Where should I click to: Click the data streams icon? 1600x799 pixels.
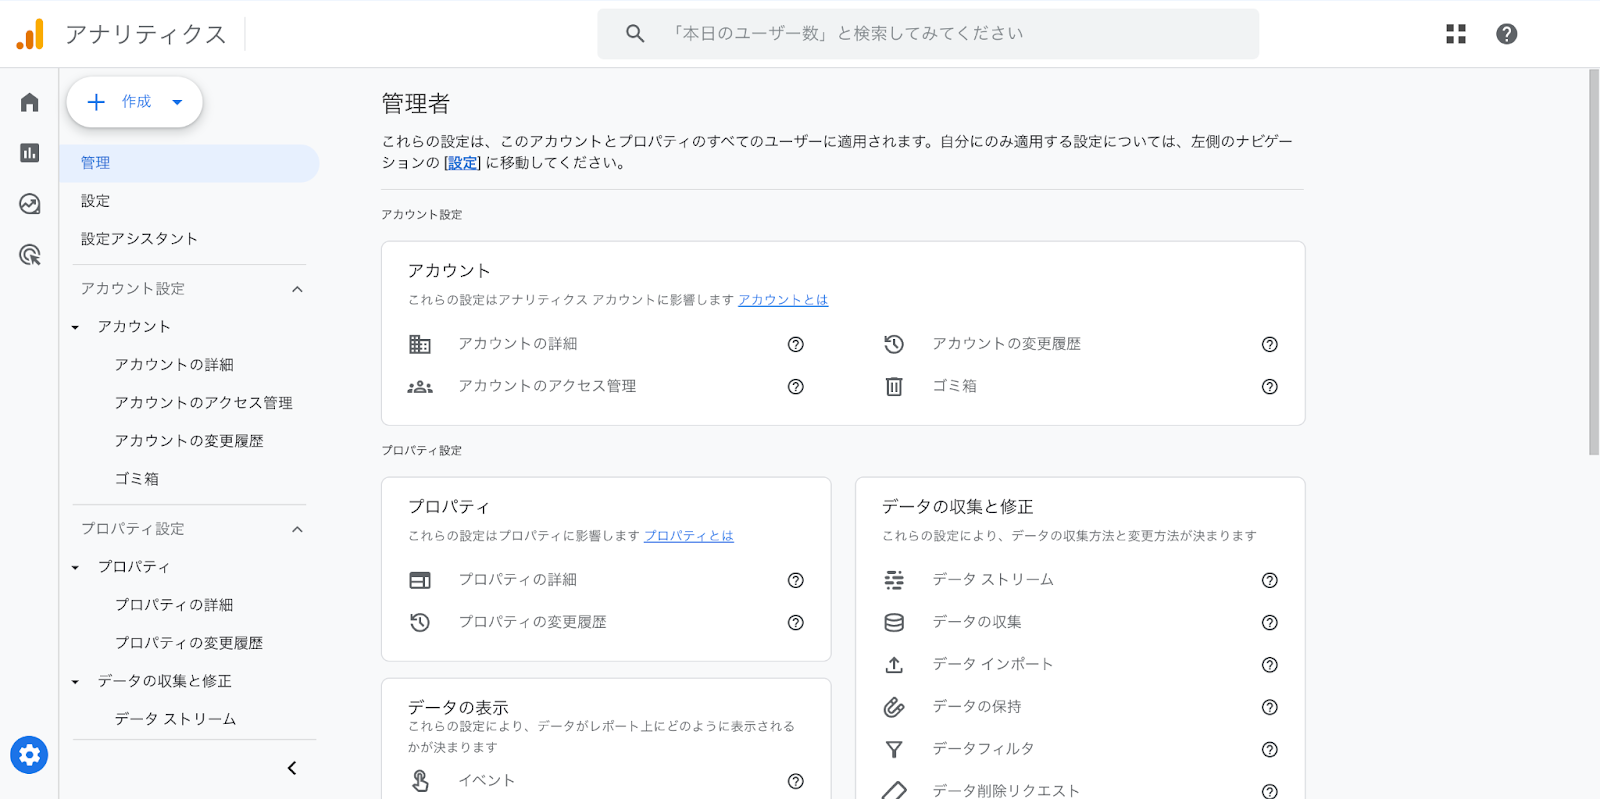[894, 580]
